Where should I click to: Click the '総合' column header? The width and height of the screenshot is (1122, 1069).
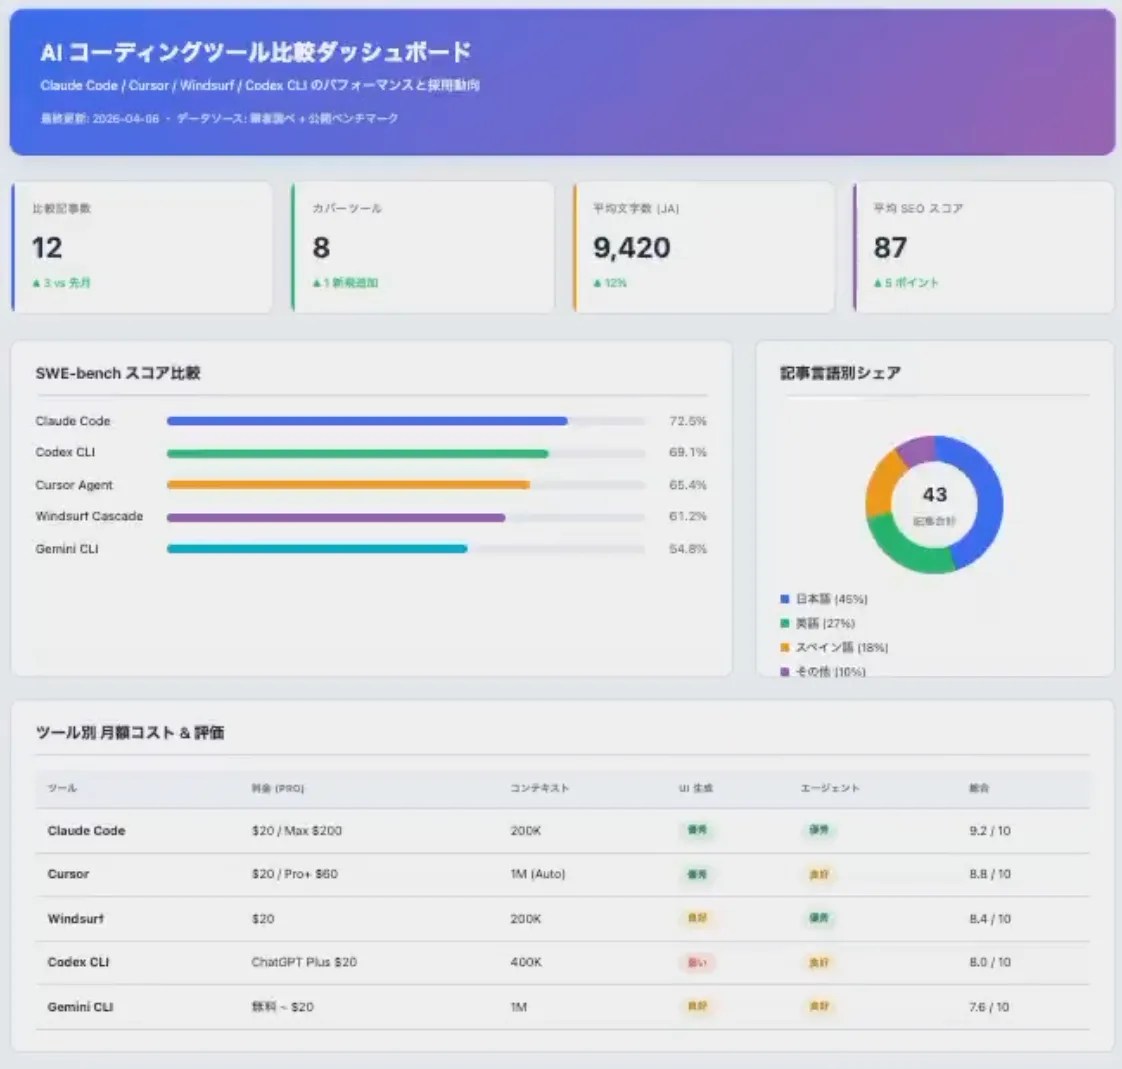[979, 788]
